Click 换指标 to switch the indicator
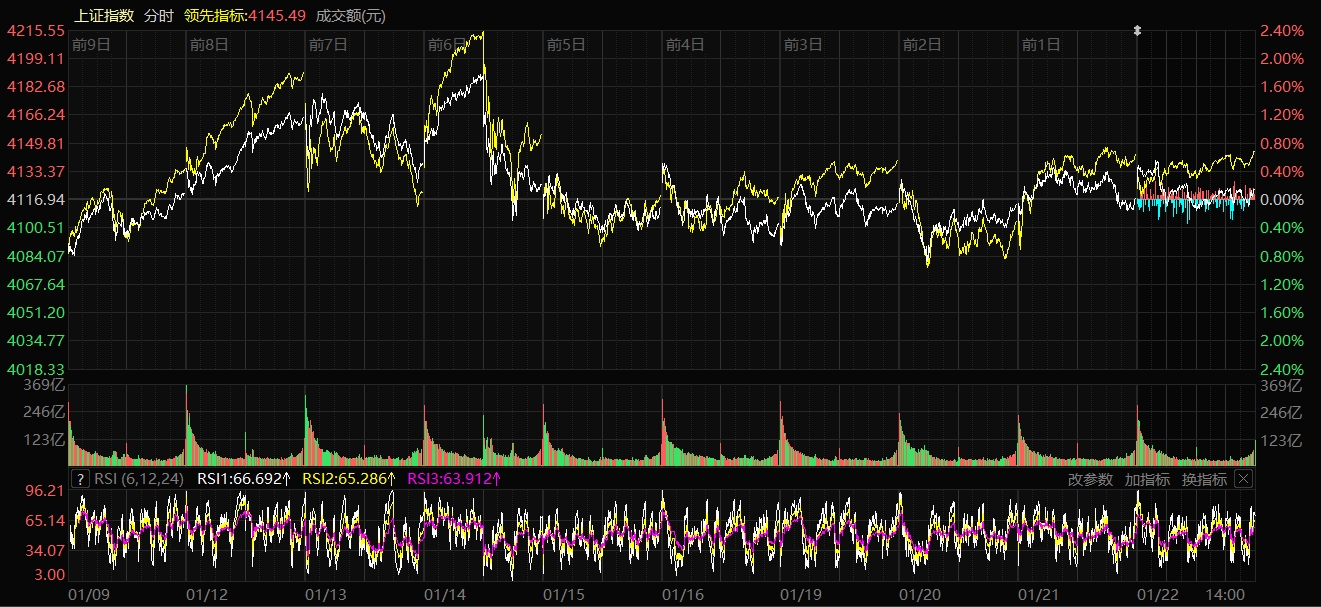The width and height of the screenshot is (1321, 607). (x=1204, y=479)
